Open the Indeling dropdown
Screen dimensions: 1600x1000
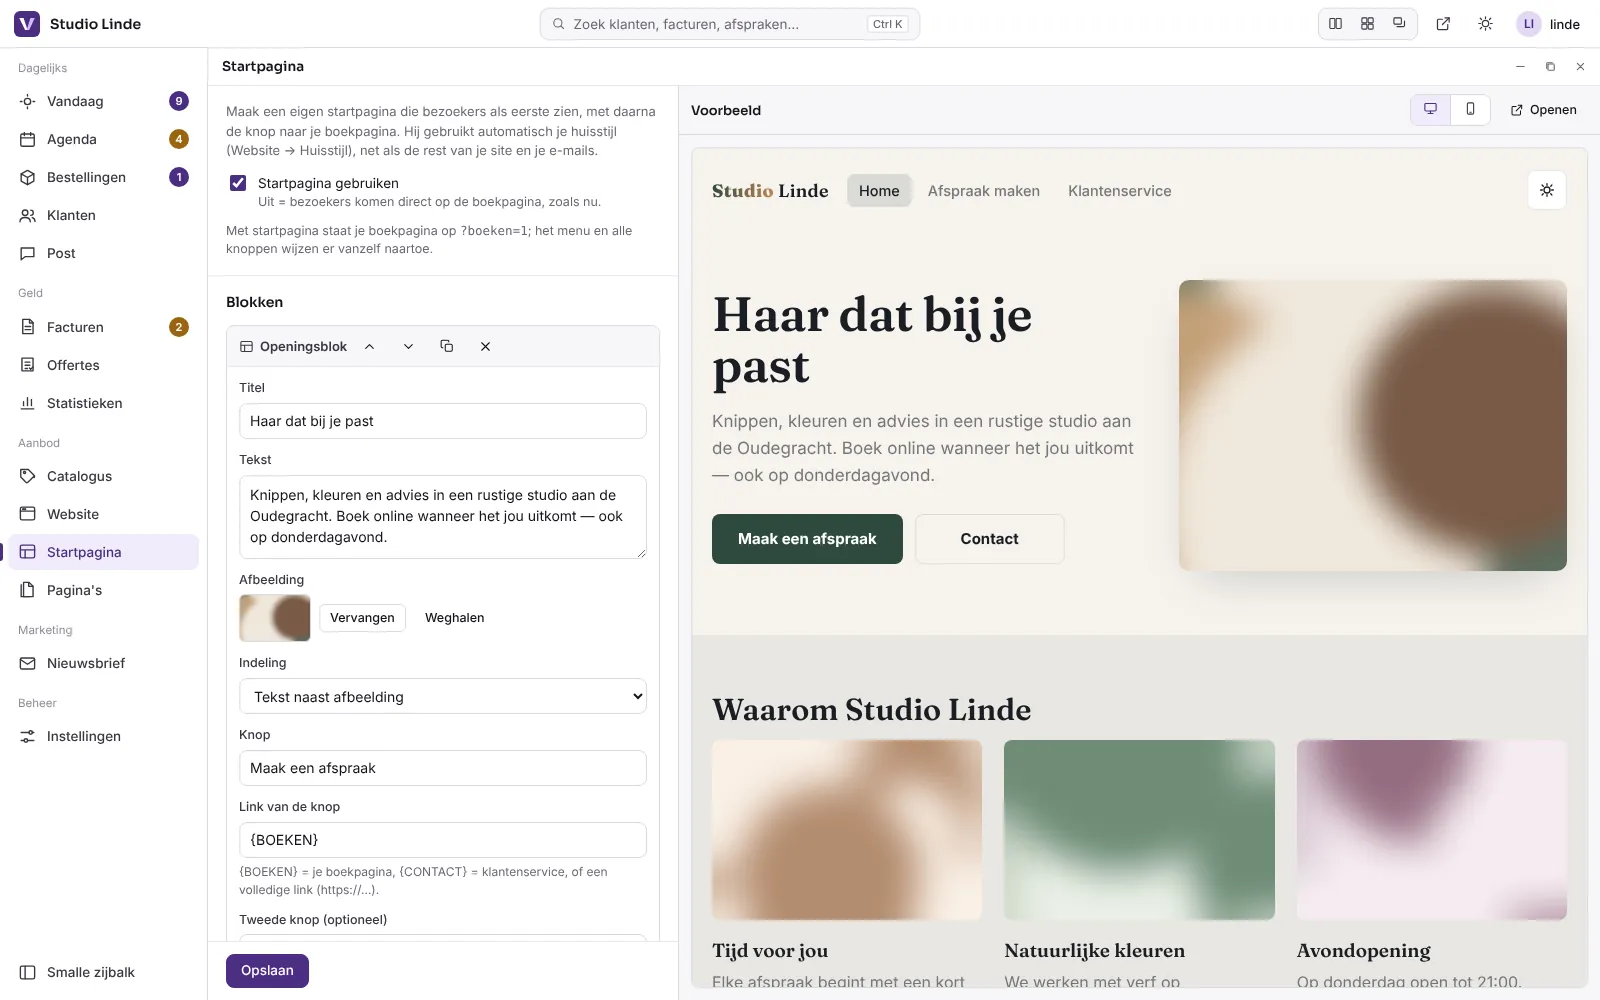[443, 696]
